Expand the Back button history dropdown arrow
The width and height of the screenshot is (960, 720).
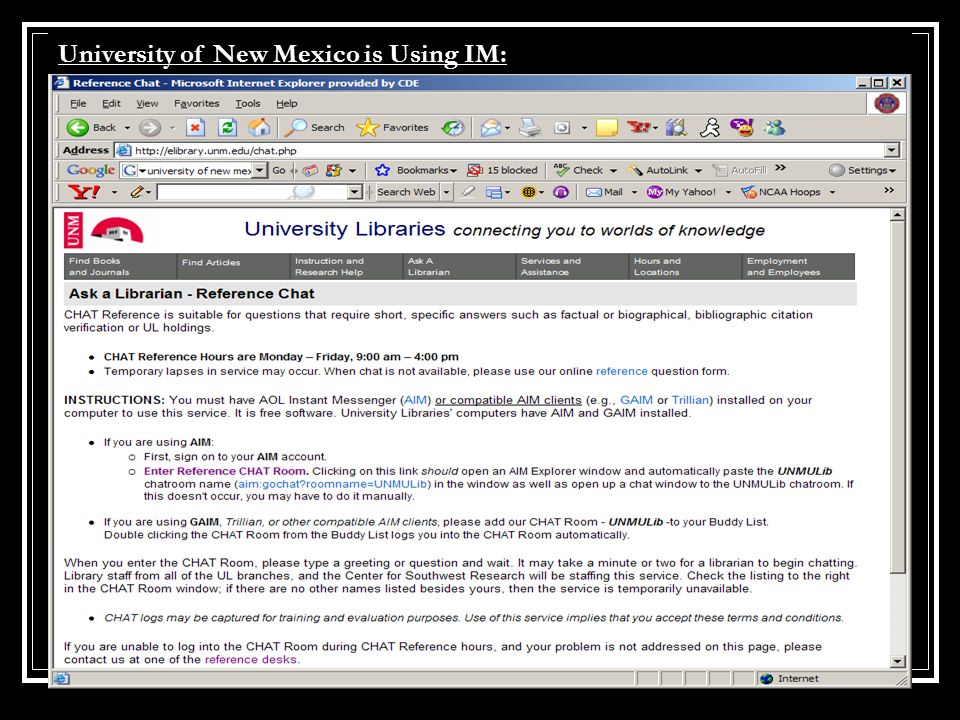click(127, 128)
